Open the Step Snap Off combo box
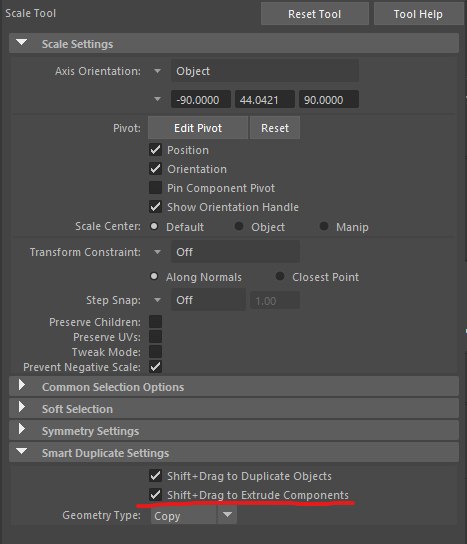 coord(208,300)
